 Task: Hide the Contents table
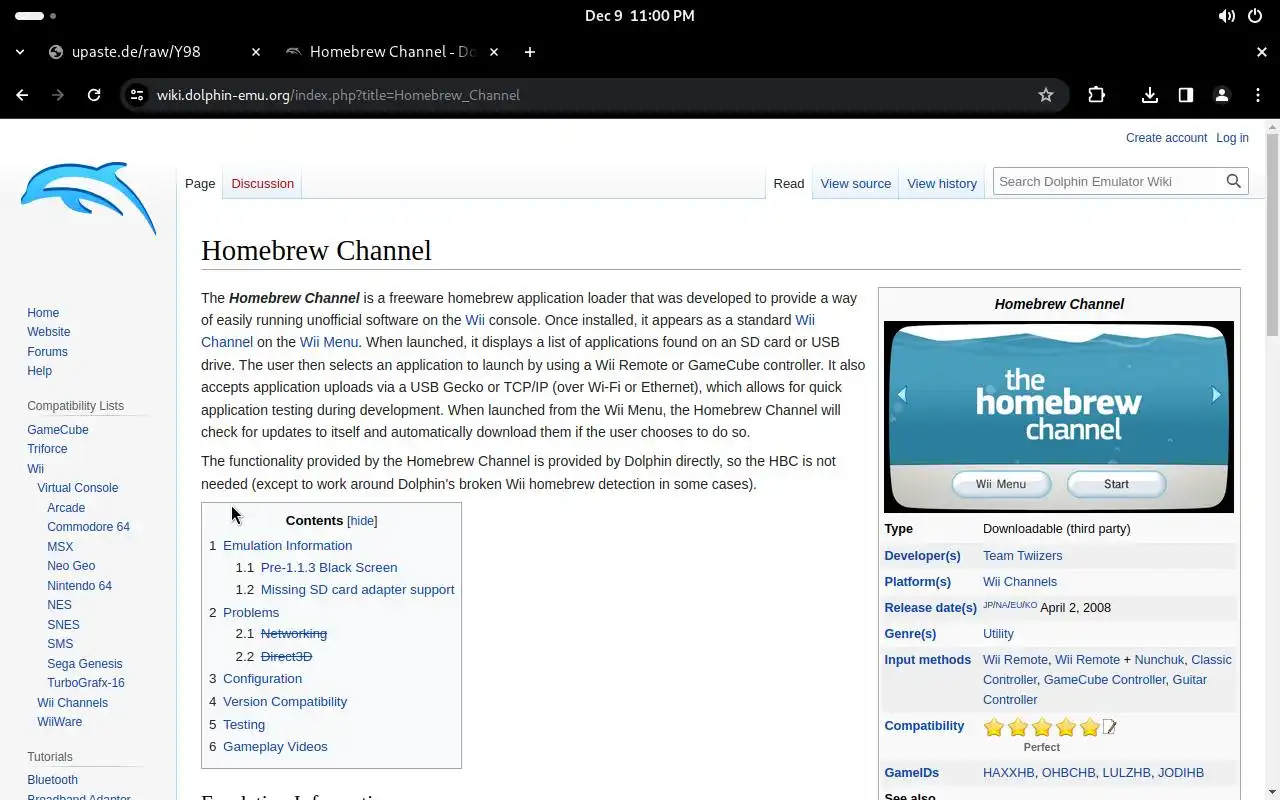pyautogui.click(x=362, y=521)
